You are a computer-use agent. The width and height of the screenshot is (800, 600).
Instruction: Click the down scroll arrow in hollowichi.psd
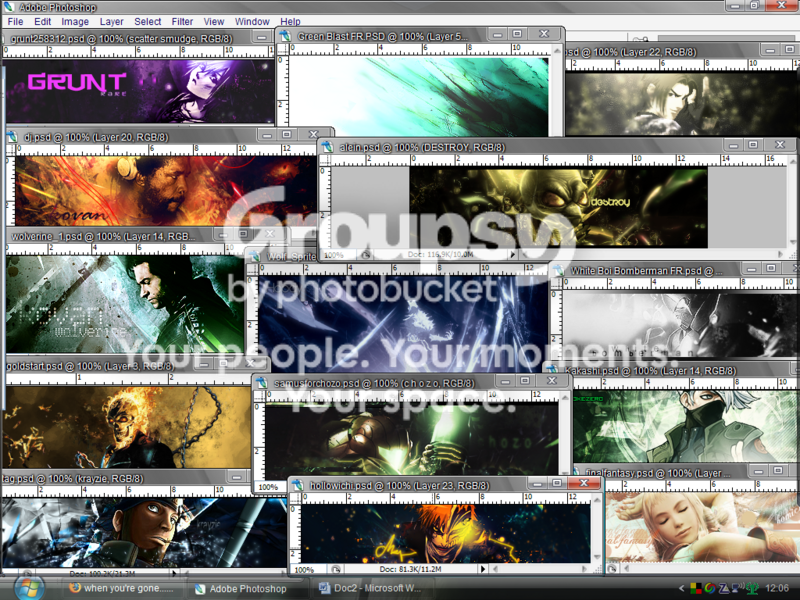point(596,558)
